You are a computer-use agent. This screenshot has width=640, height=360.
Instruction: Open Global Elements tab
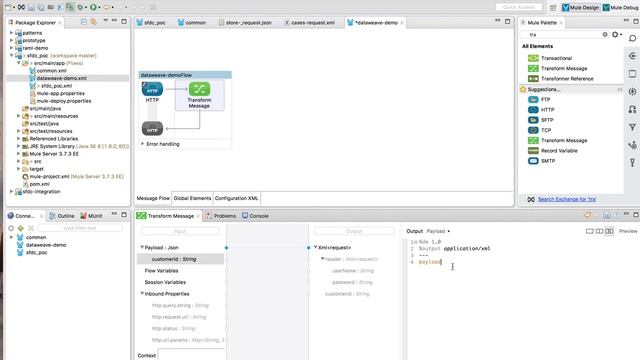[x=192, y=198]
